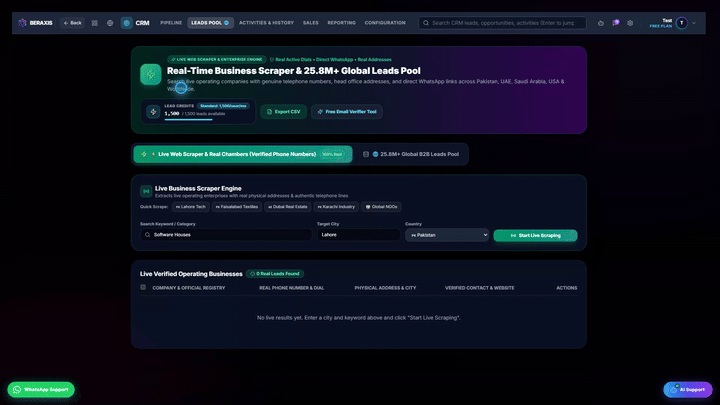The image size is (720, 405).
Task: Go to Activities & History tab
Action: click(x=266, y=23)
